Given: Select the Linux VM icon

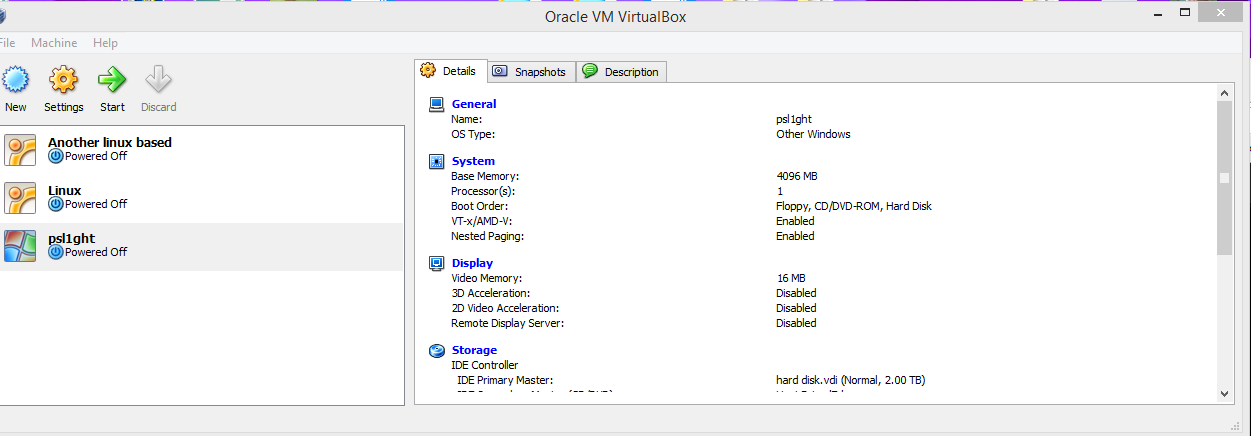Looking at the screenshot, I should [20, 198].
